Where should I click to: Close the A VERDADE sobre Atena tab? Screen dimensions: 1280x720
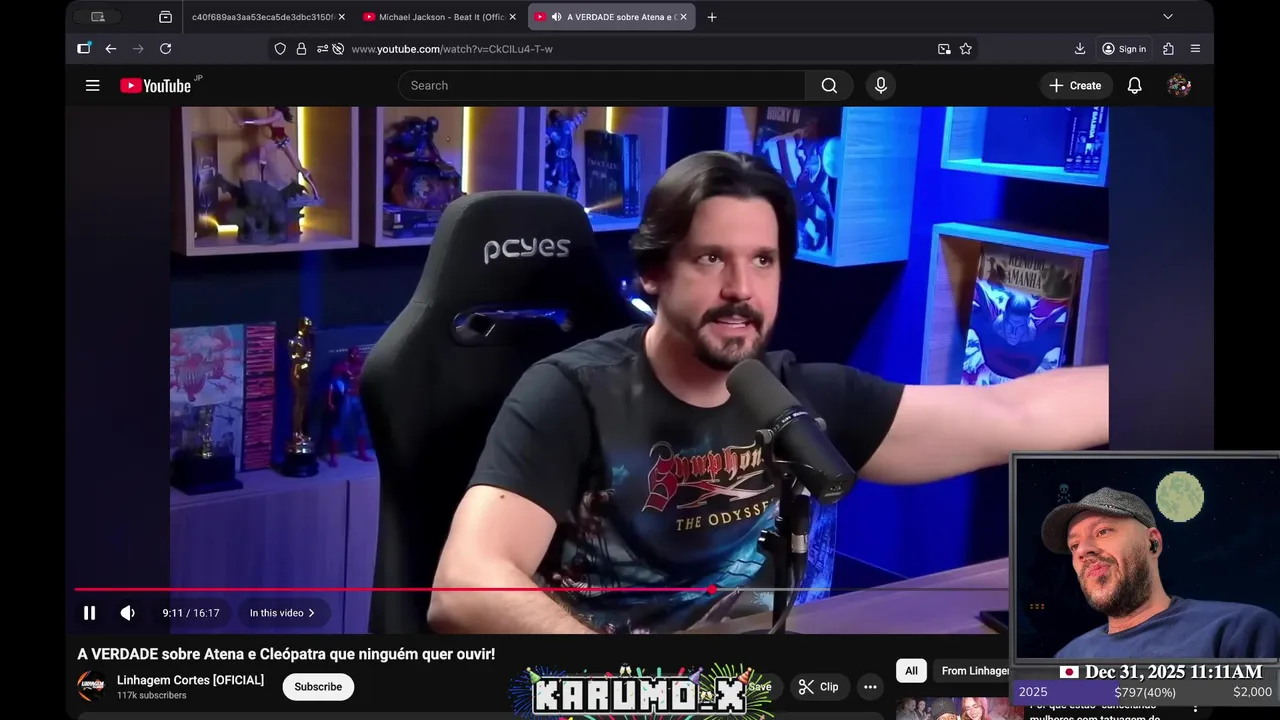coord(683,17)
